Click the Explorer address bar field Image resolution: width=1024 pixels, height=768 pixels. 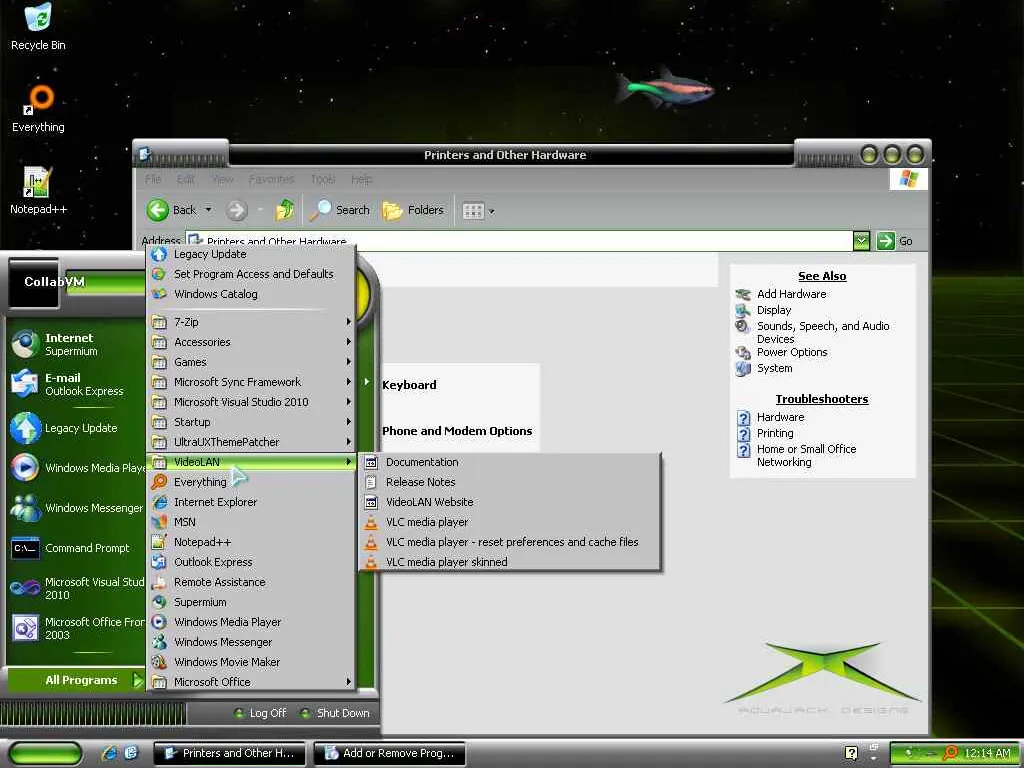coord(519,241)
